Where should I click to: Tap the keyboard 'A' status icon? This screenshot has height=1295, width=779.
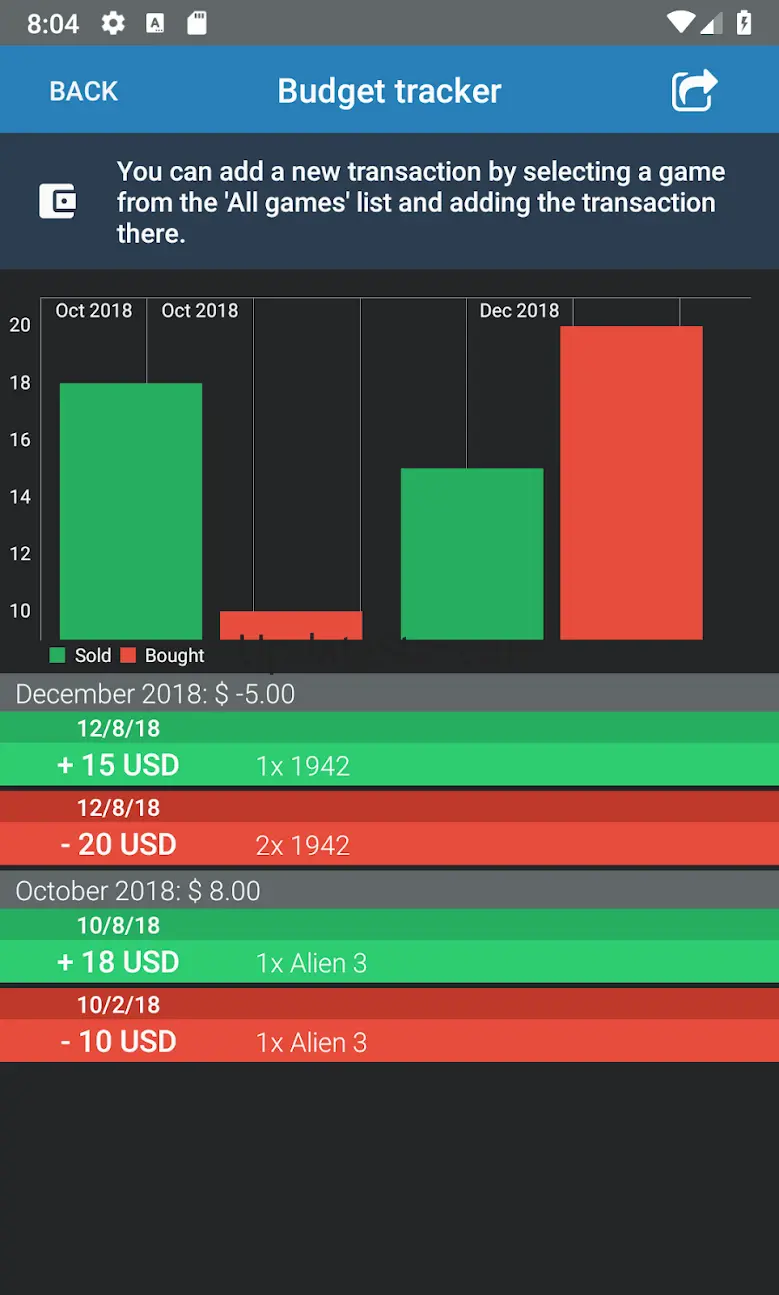(x=155, y=23)
